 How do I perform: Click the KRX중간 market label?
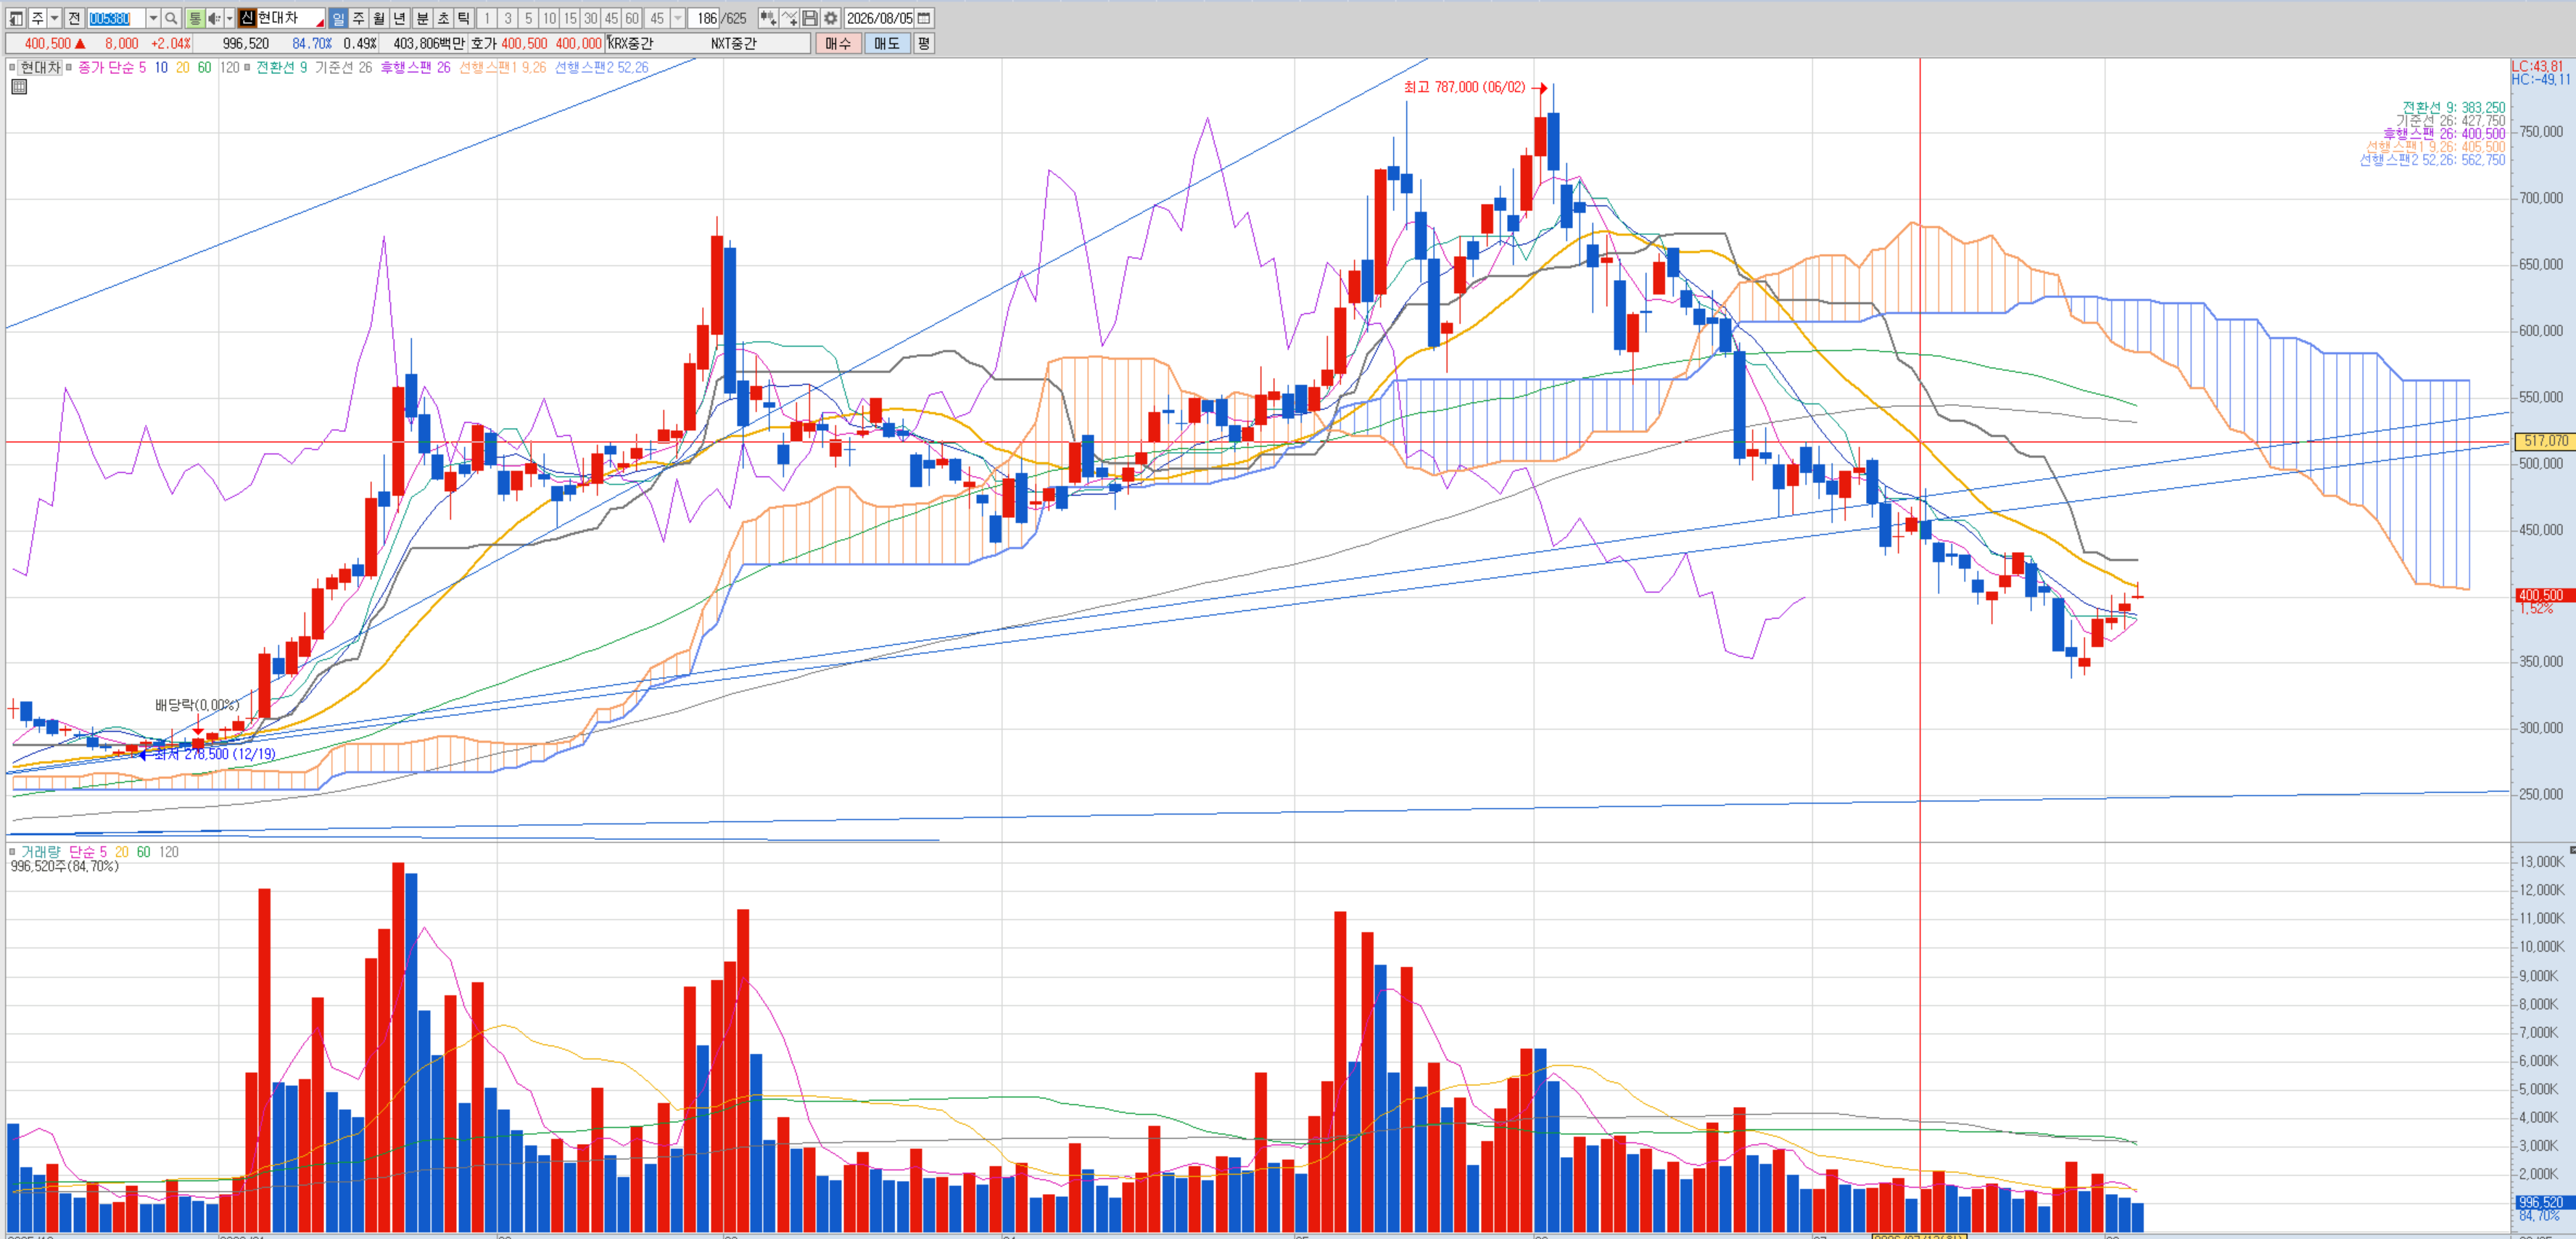(x=631, y=44)
